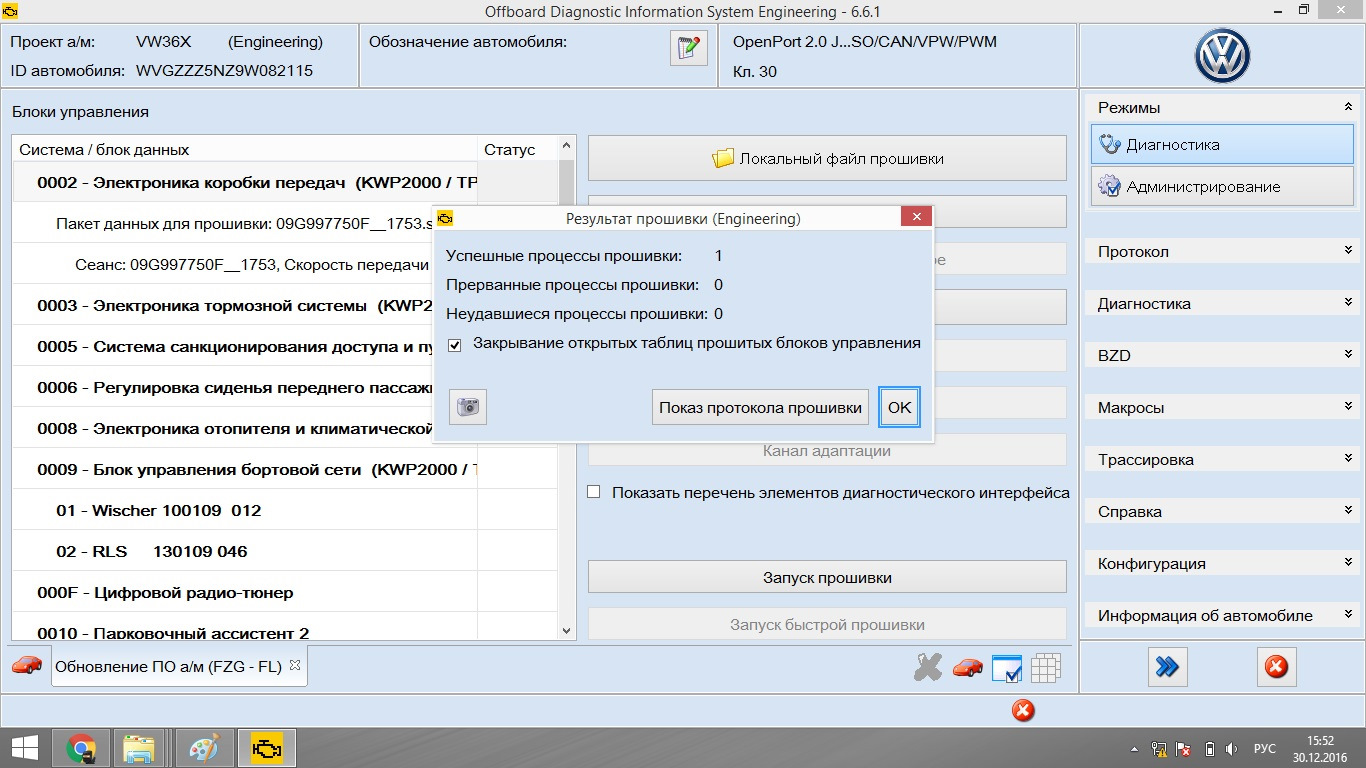Image resolution: width=1366 pixels, height=768 pixels.
Task: Select Администрирование mode button
Action: click(x=1222, y=186)
